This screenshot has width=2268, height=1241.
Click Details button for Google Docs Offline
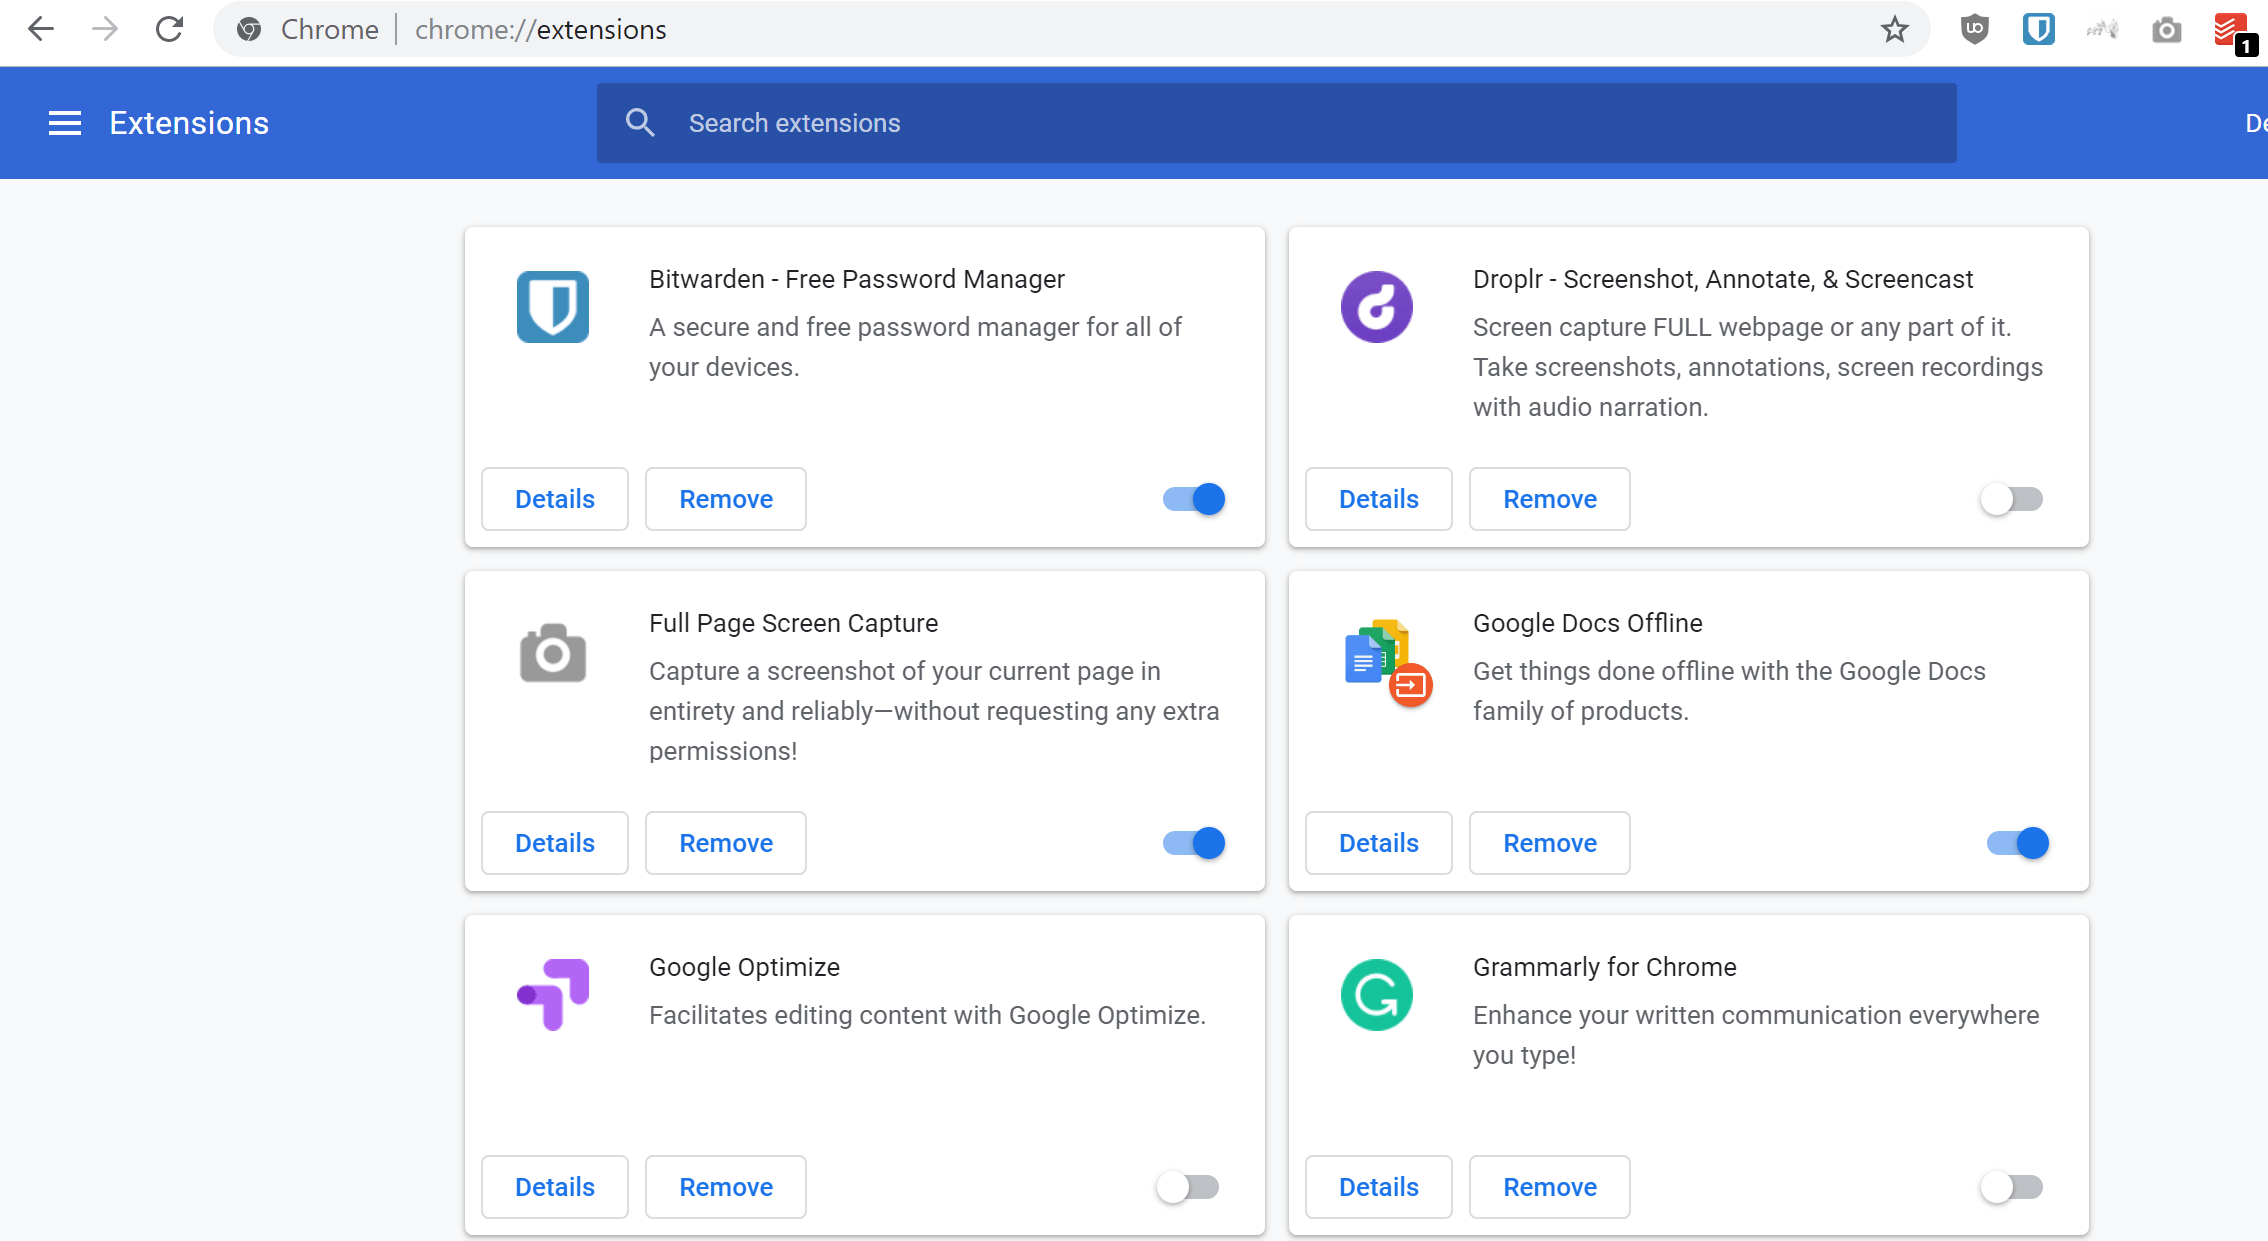1379,842
